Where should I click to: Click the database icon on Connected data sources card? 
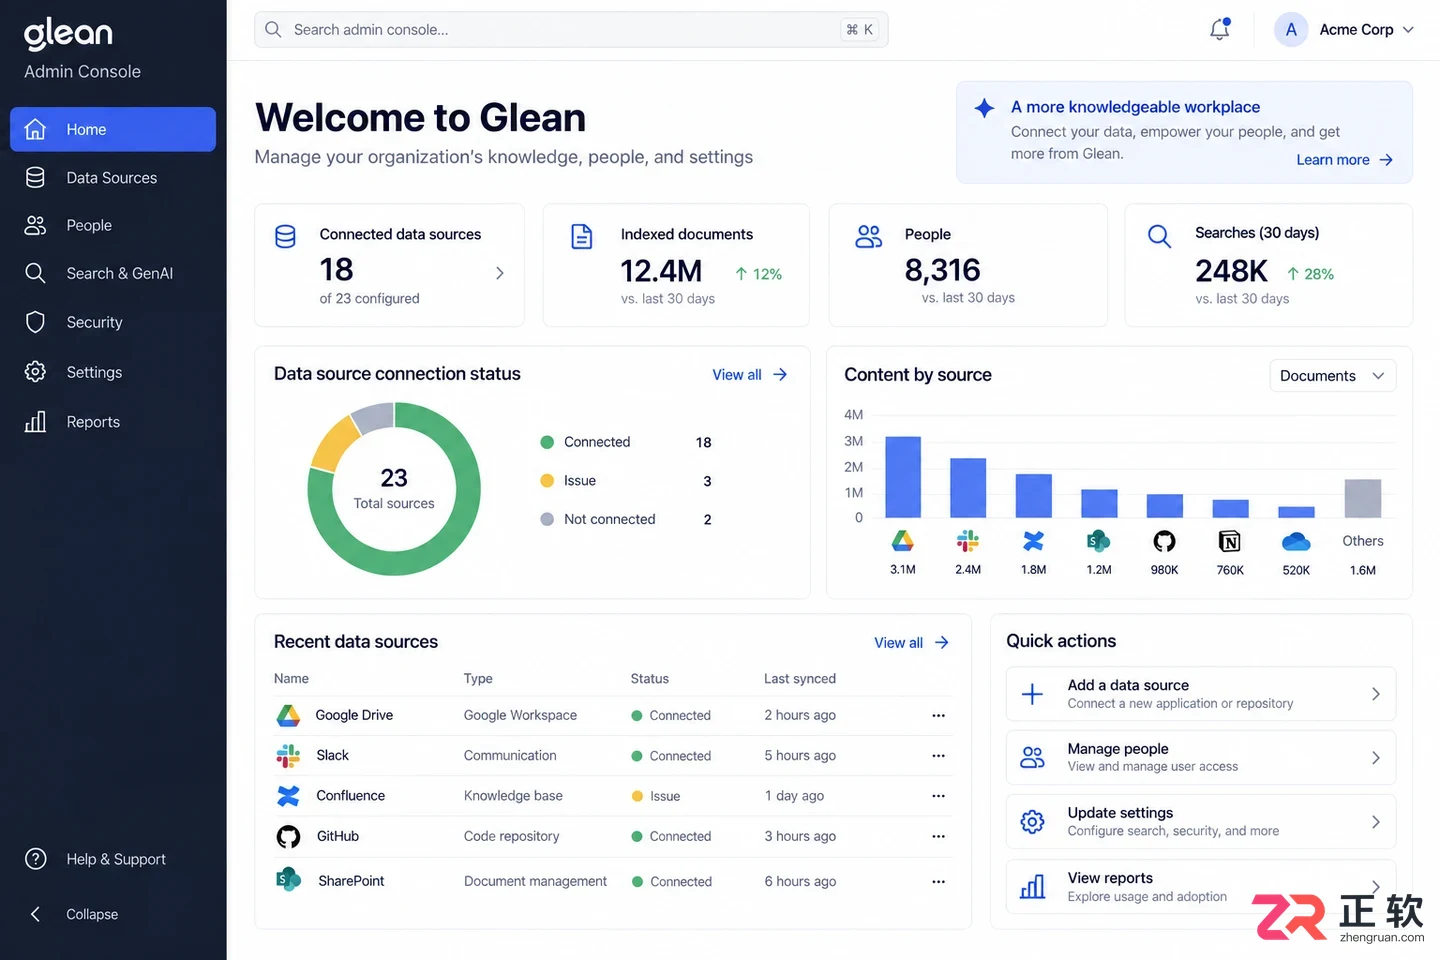(x=285, y=236)
